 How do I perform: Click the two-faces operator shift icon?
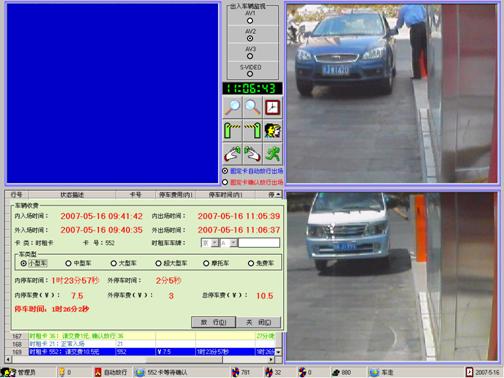point(273,130)
